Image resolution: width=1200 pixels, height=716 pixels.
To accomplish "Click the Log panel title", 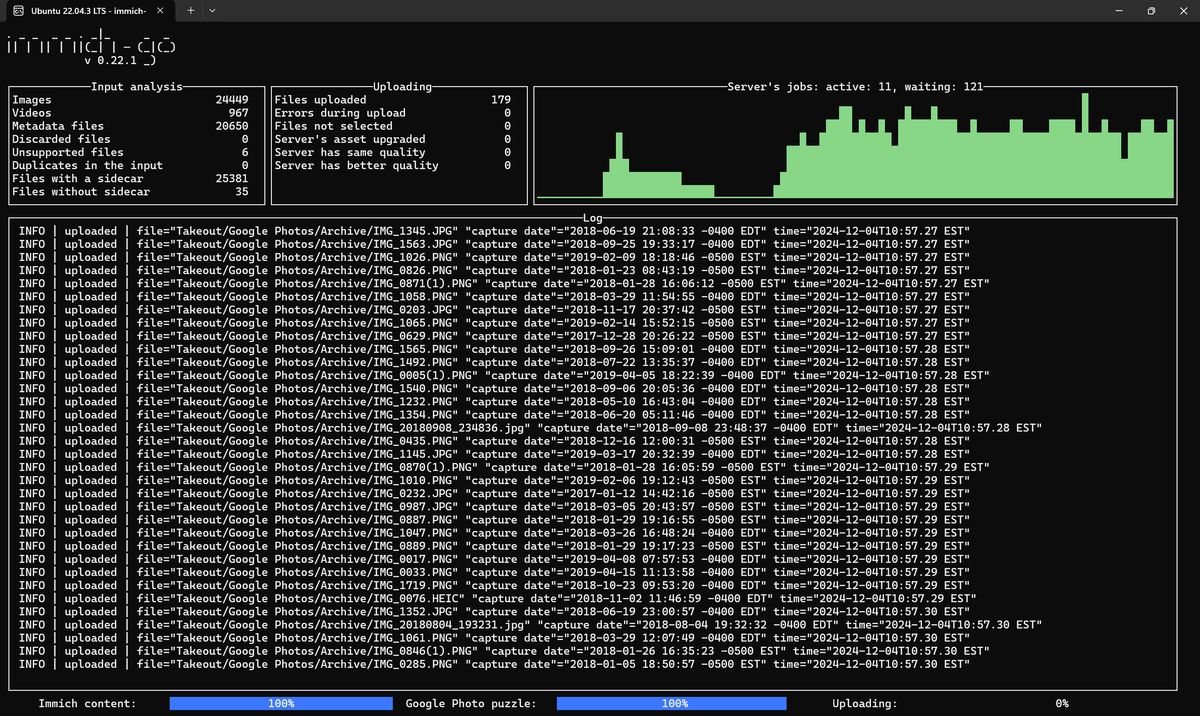I will tap(593, 217).
